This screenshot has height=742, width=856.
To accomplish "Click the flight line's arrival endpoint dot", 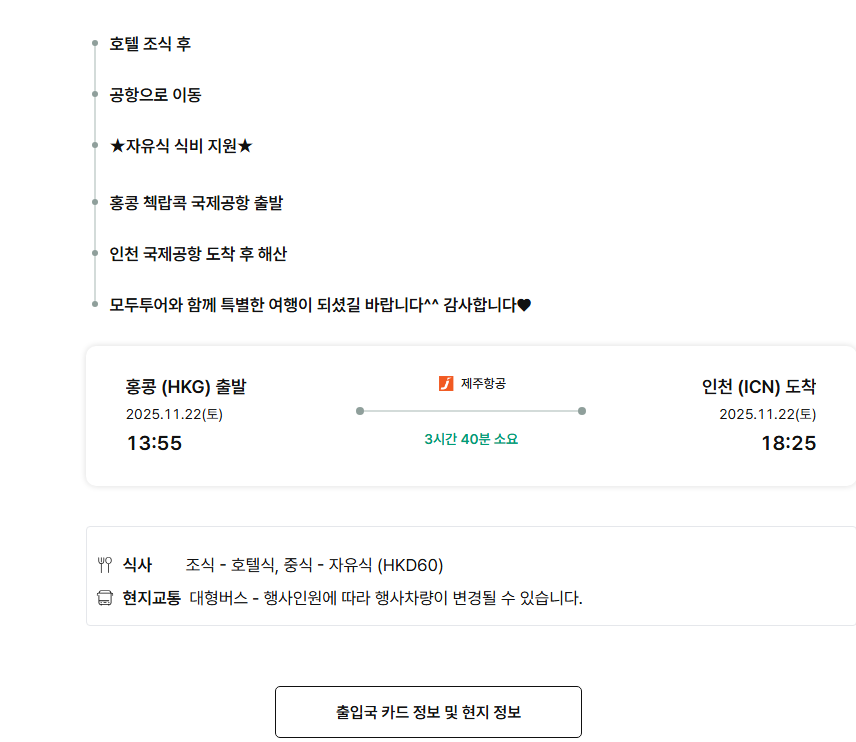I will (x=582, y=411).
